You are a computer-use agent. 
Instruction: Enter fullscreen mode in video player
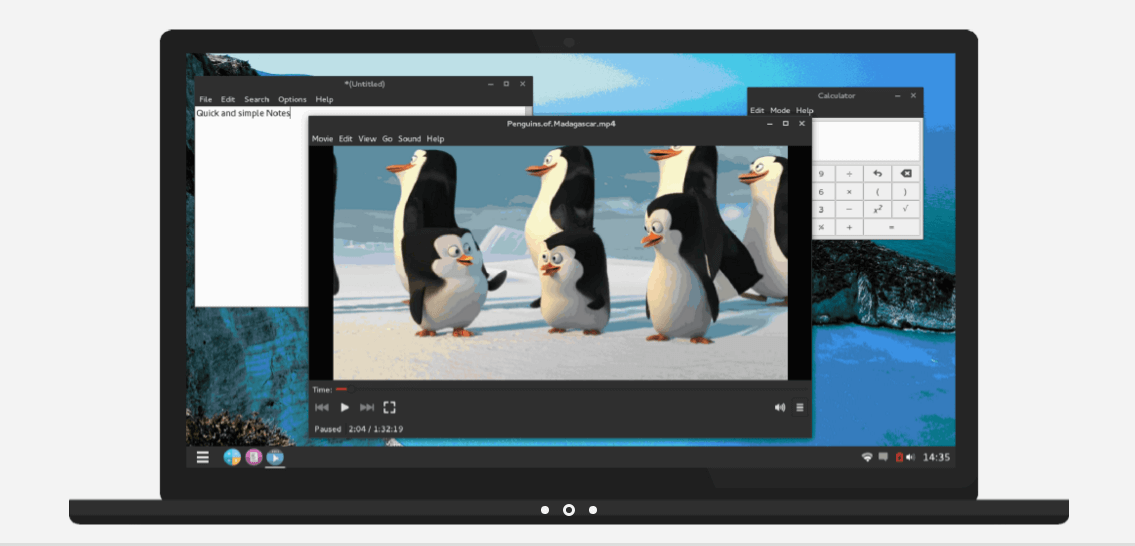click(389, 408)
